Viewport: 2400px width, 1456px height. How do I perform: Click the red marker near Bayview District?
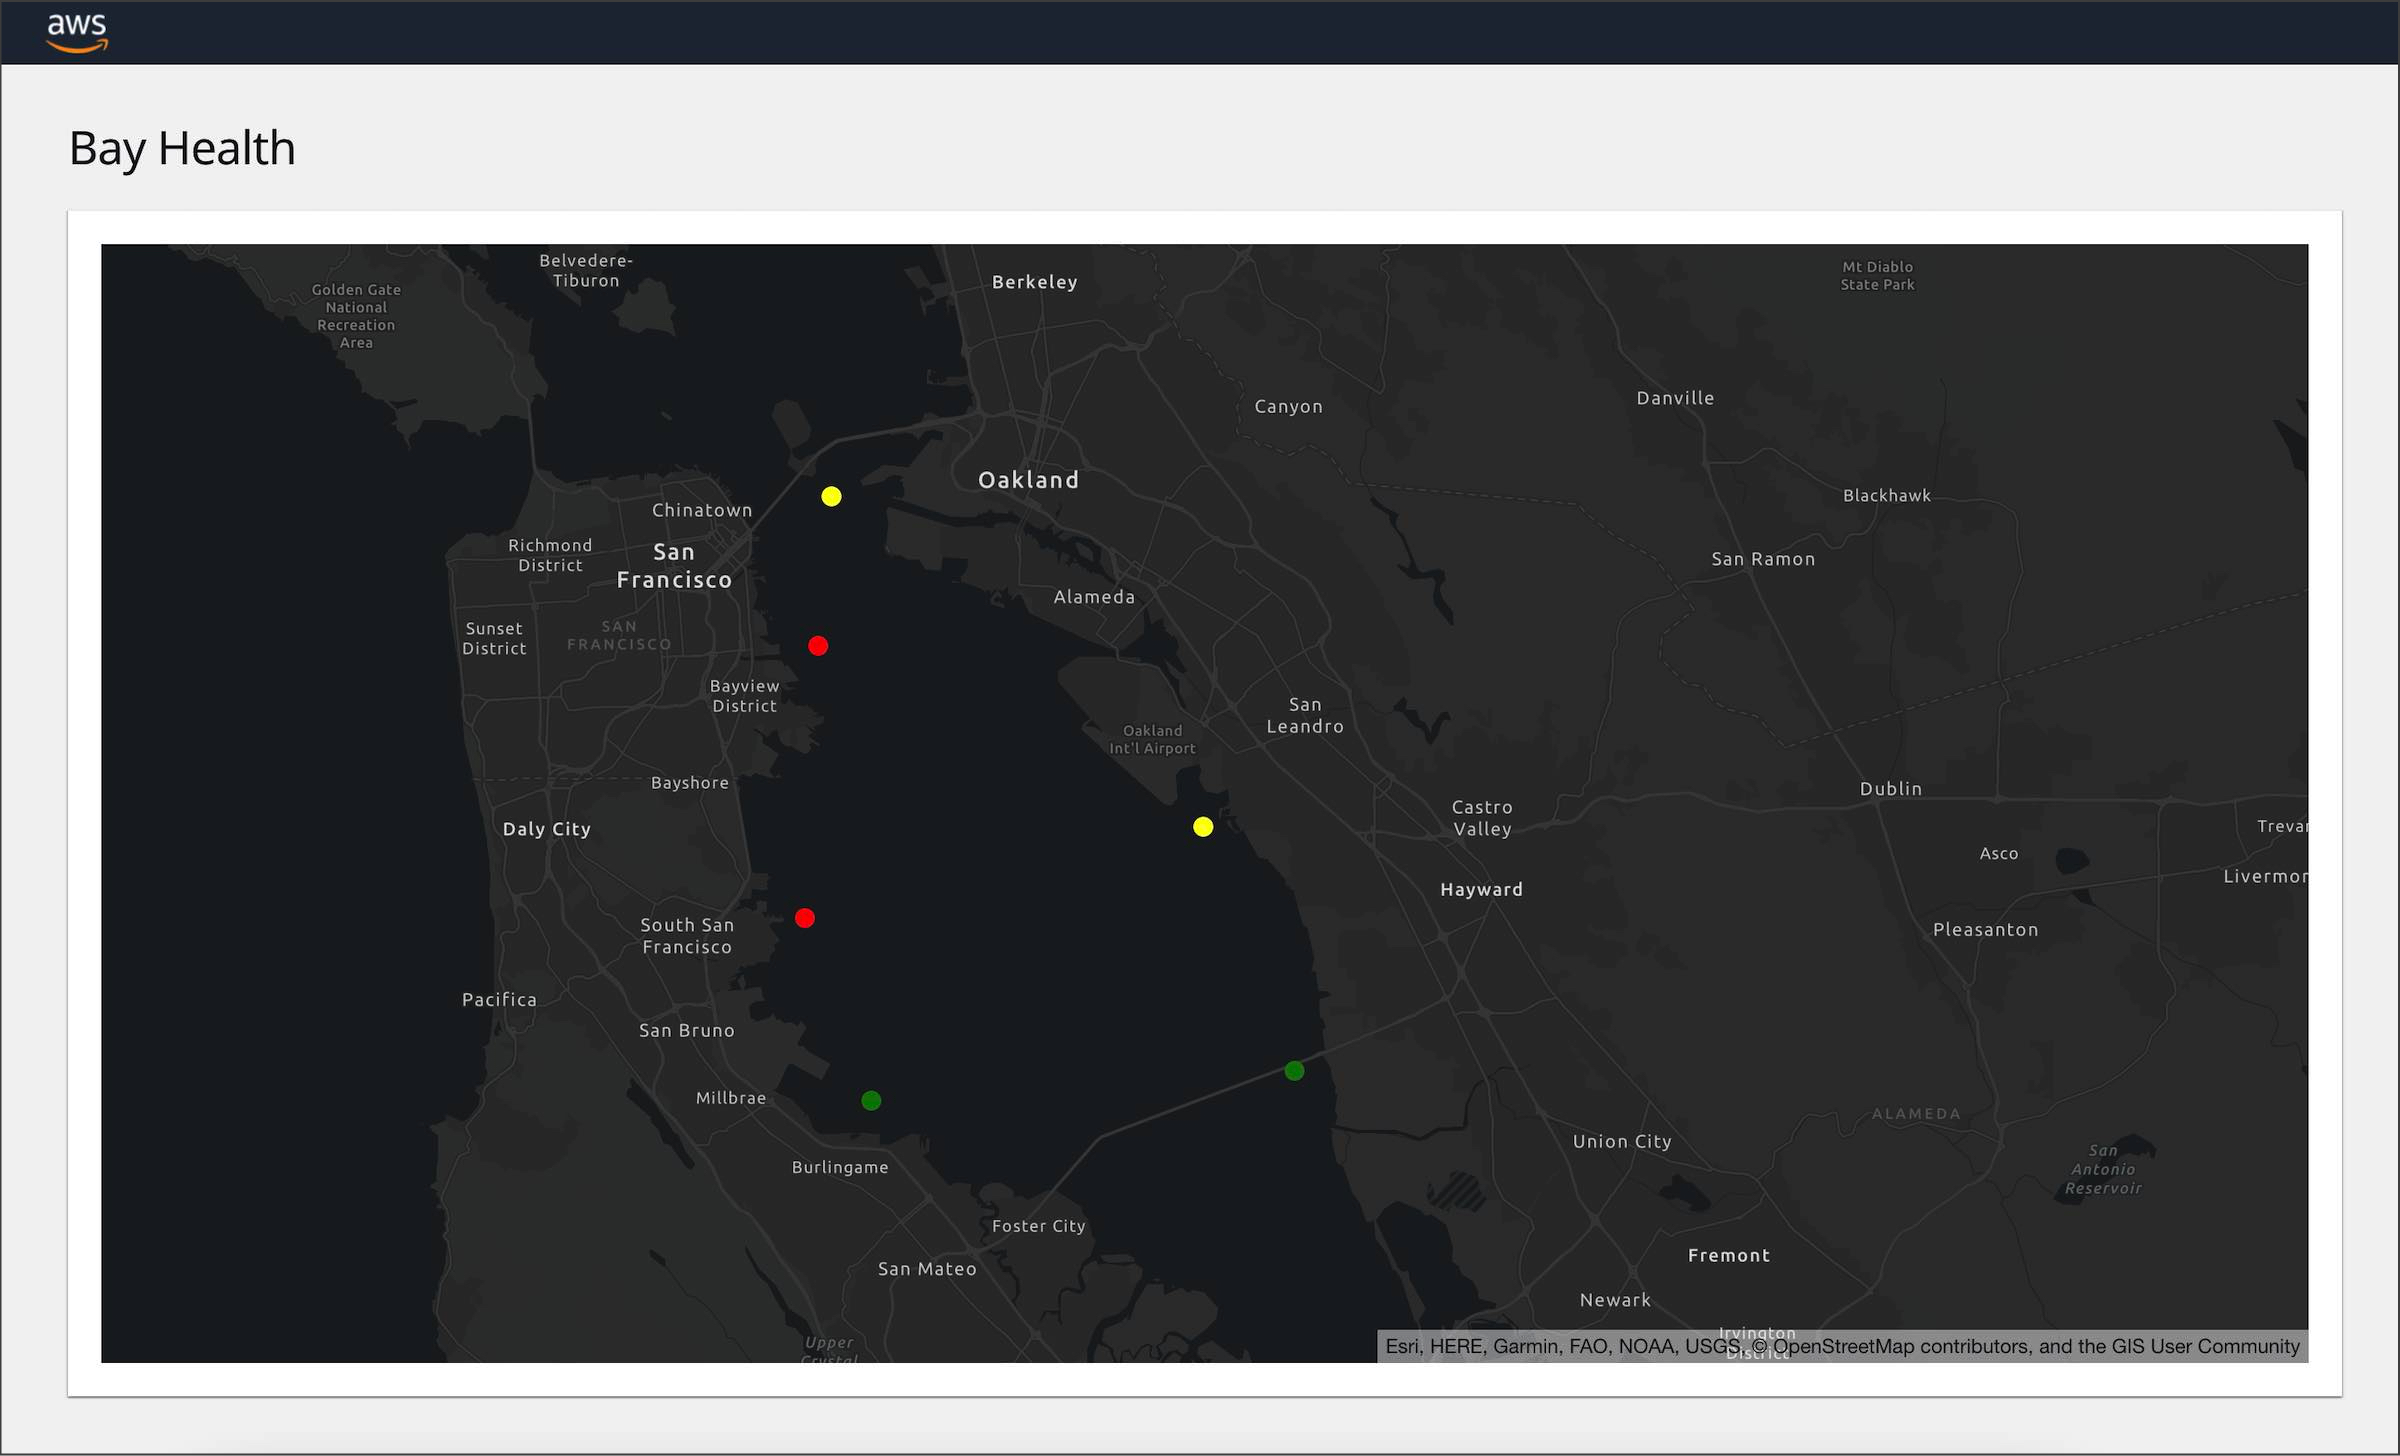[x=818, y=646]
